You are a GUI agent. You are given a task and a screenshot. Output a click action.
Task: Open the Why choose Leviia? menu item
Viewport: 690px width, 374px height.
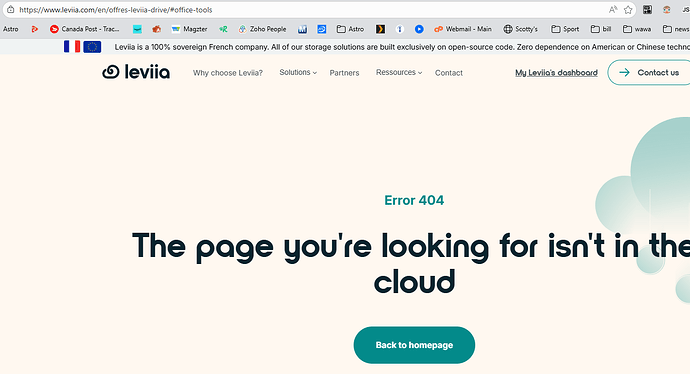[x=228, y=73]
